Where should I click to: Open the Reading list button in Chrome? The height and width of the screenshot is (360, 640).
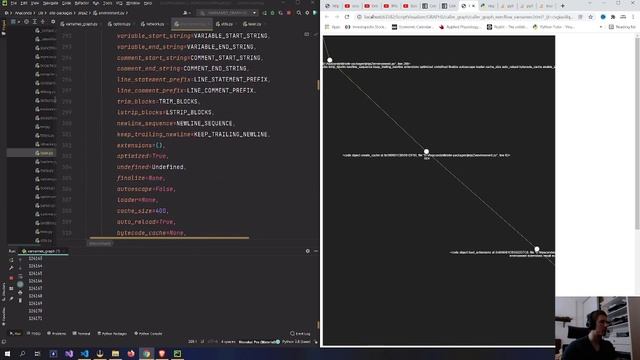pos(622,27)
